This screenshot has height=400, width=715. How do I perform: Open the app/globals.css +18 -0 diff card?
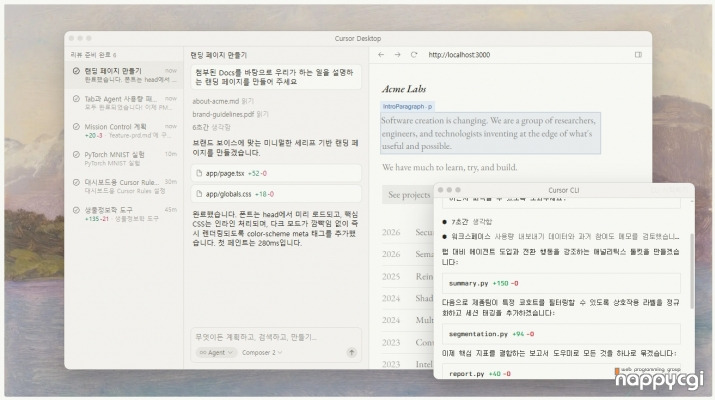[x=276, y=194]
